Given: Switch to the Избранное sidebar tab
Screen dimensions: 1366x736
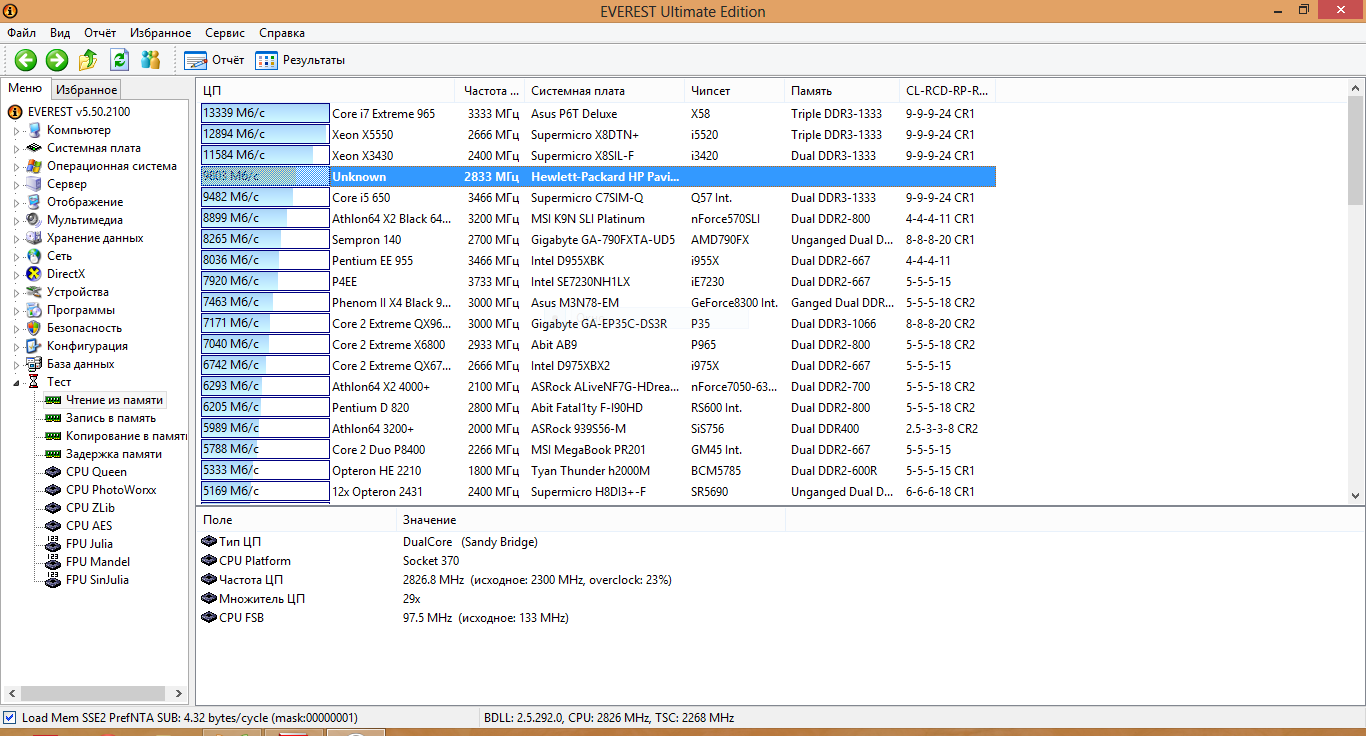Looking at the screenshot, I should point(86,89).
